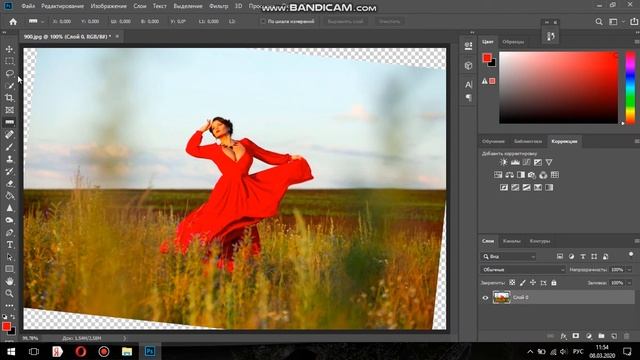Open the Ruler tool preset picker
The image size is (640, 360).
(x=36, y=21)
